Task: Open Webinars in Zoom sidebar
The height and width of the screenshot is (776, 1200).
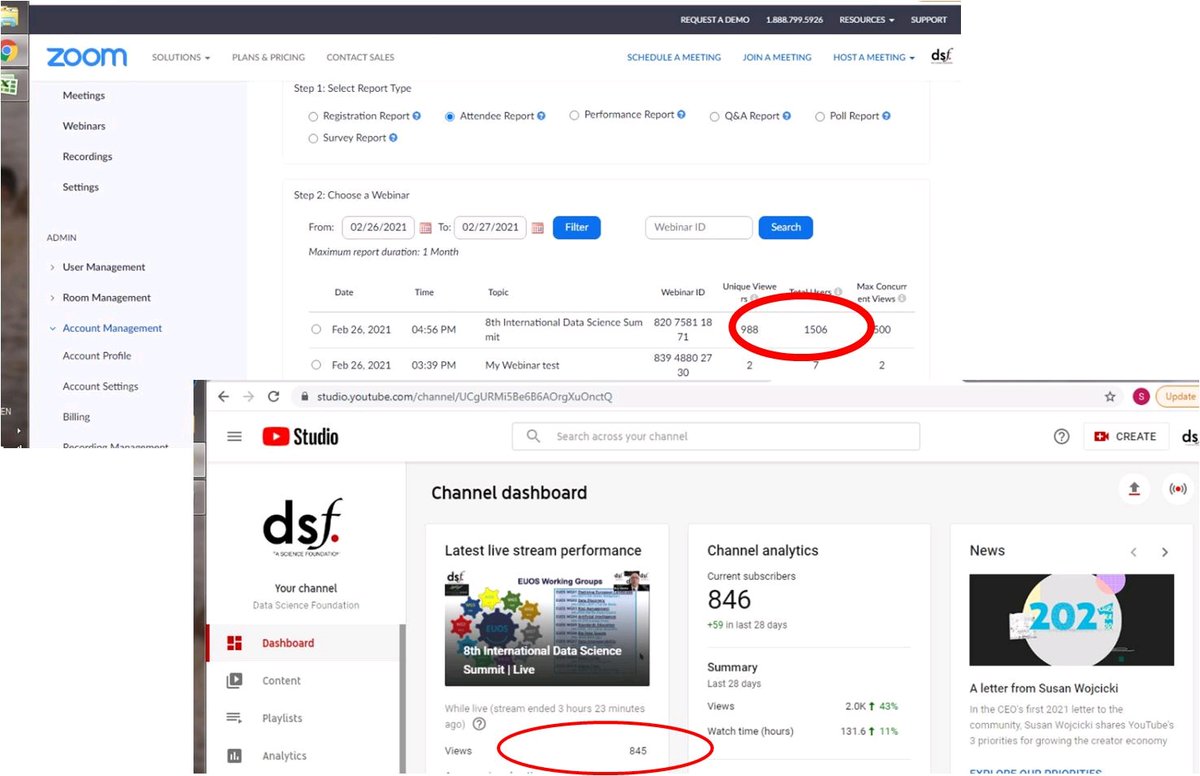Action: [84, 126]
